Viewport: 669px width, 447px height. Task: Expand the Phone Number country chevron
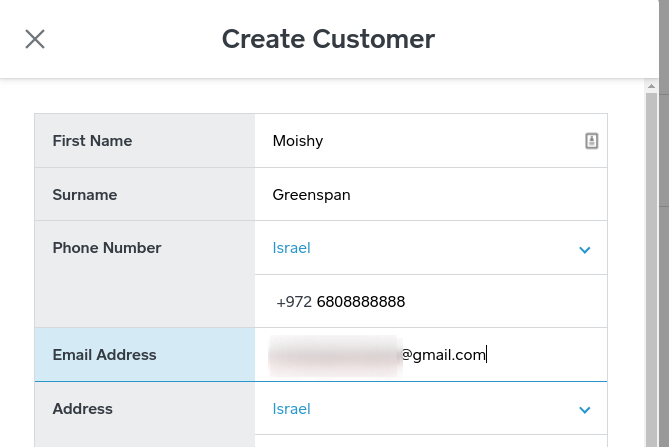pos(585,249)
